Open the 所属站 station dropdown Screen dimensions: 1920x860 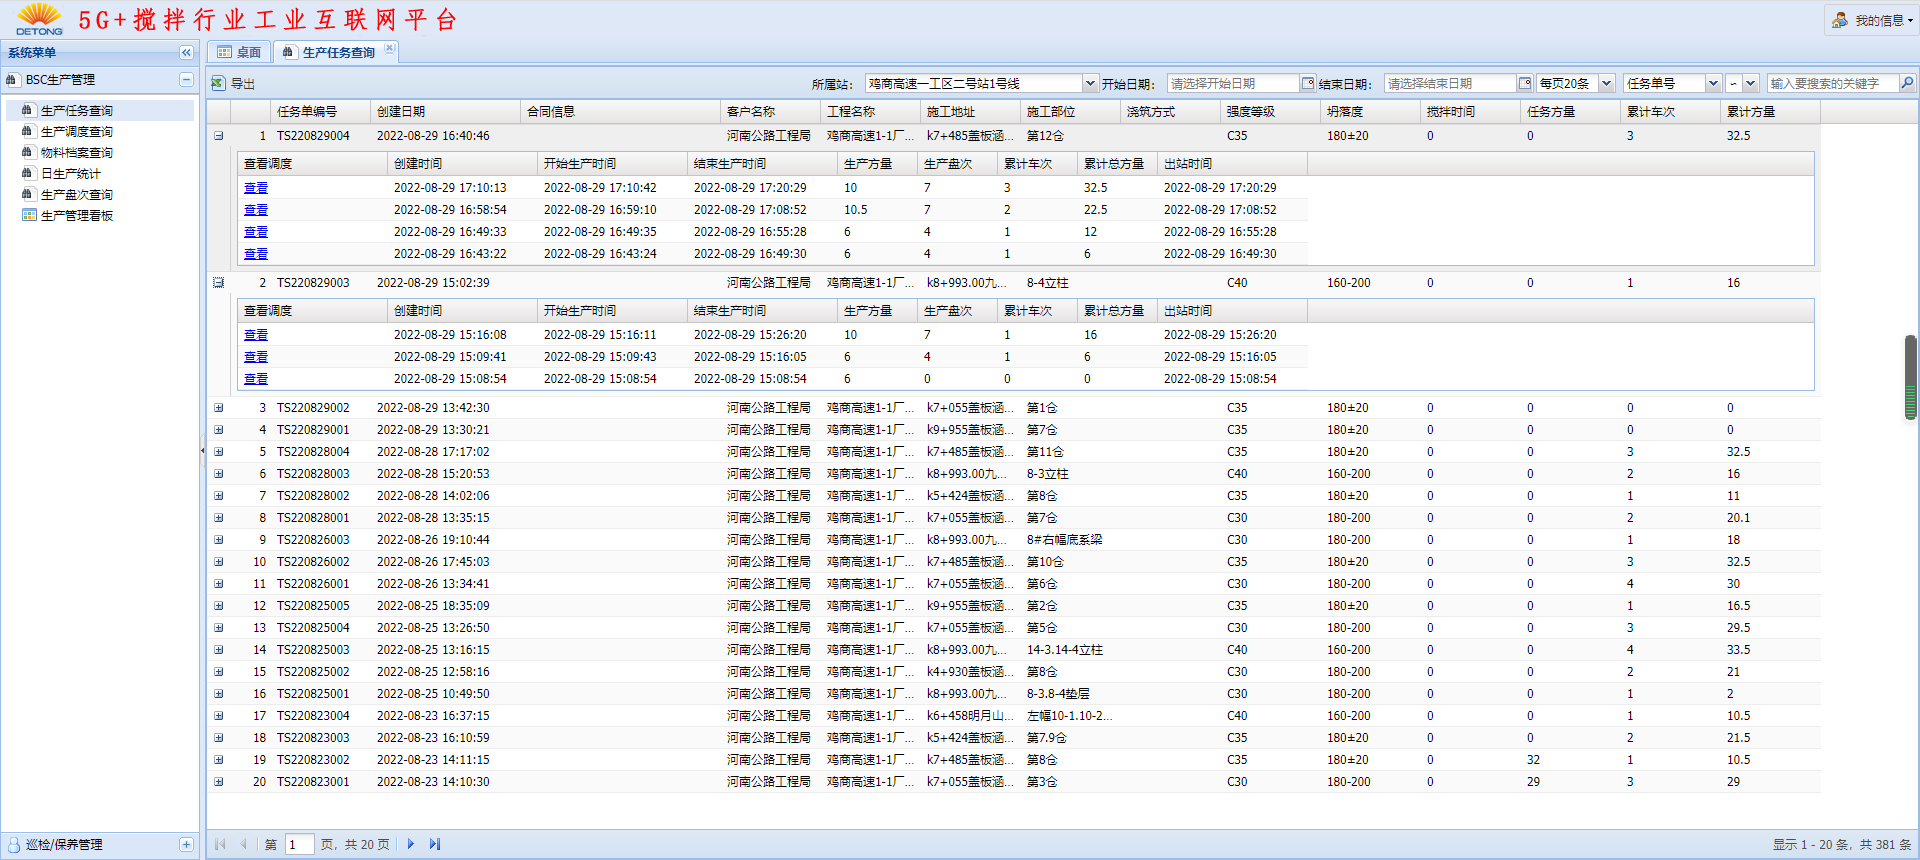click(x=1090, y=84)
